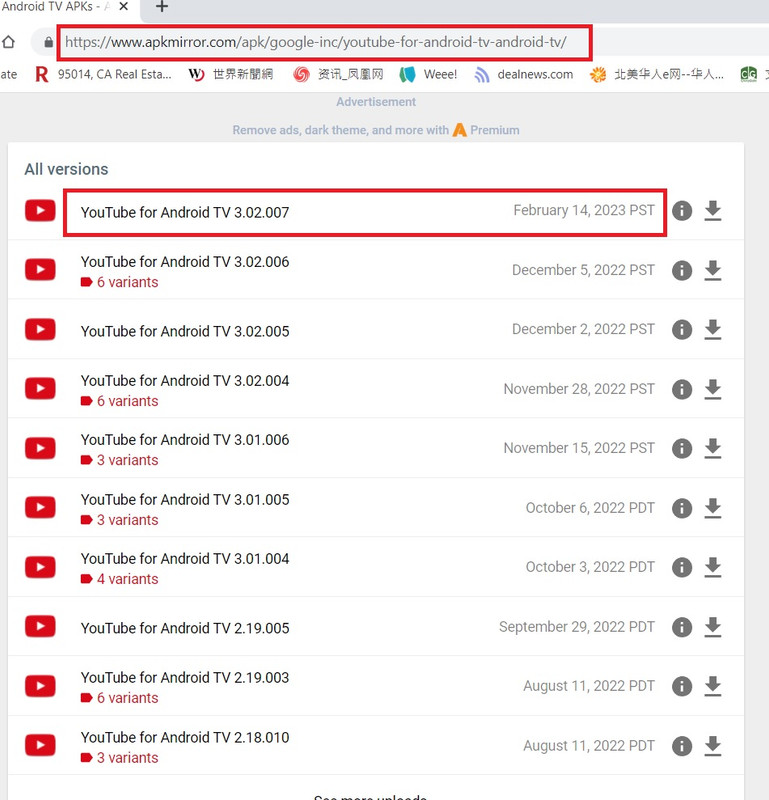The width and height of the screenshot is (769, 800).
Task: Open 95014, CA Real Estate bookmark
Action: (x=103, y=74)
